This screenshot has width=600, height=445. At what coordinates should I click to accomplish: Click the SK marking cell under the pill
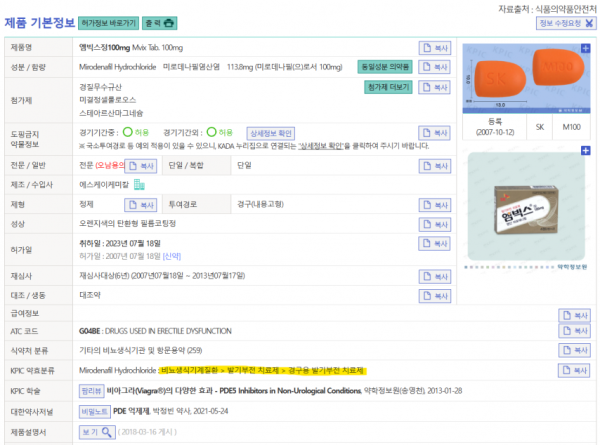pos(540,127)
